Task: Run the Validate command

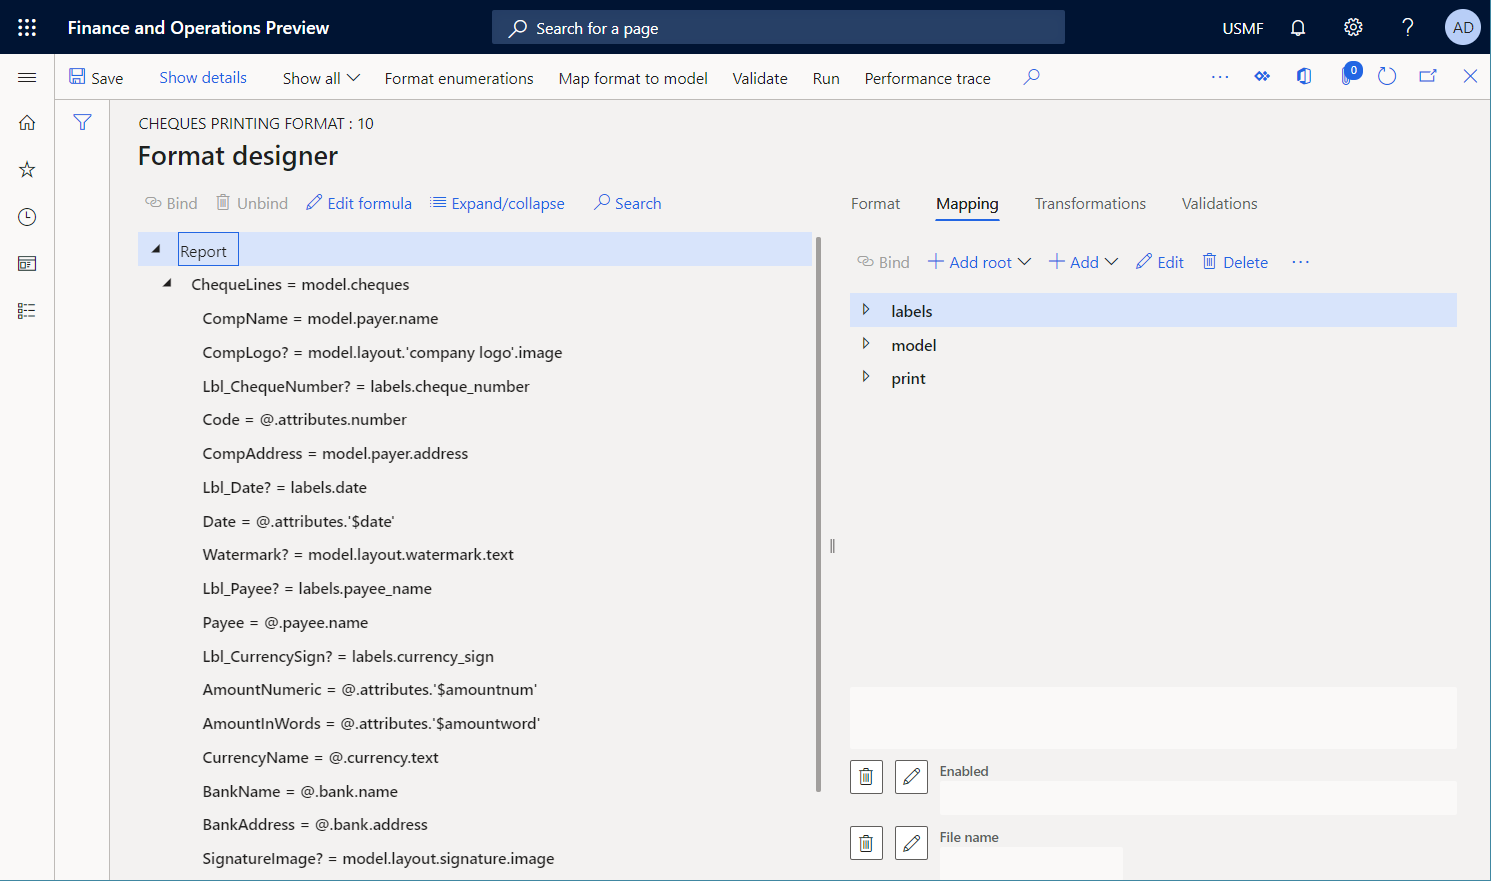Action: [x=759, y=78]
